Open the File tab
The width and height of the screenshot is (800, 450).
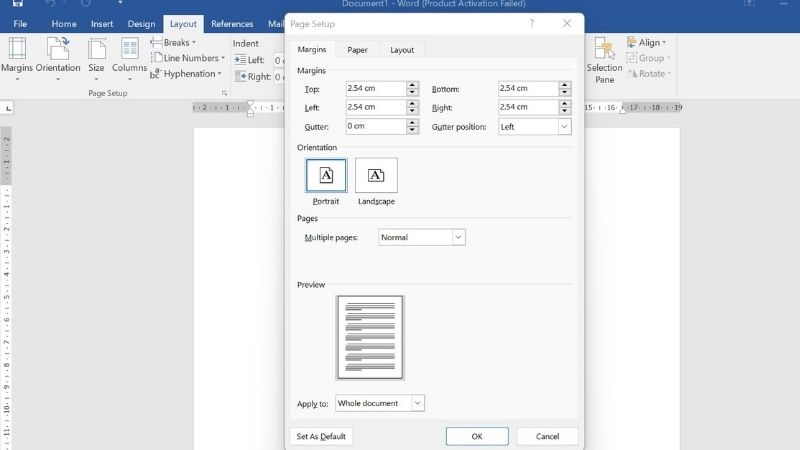(20, 24)
